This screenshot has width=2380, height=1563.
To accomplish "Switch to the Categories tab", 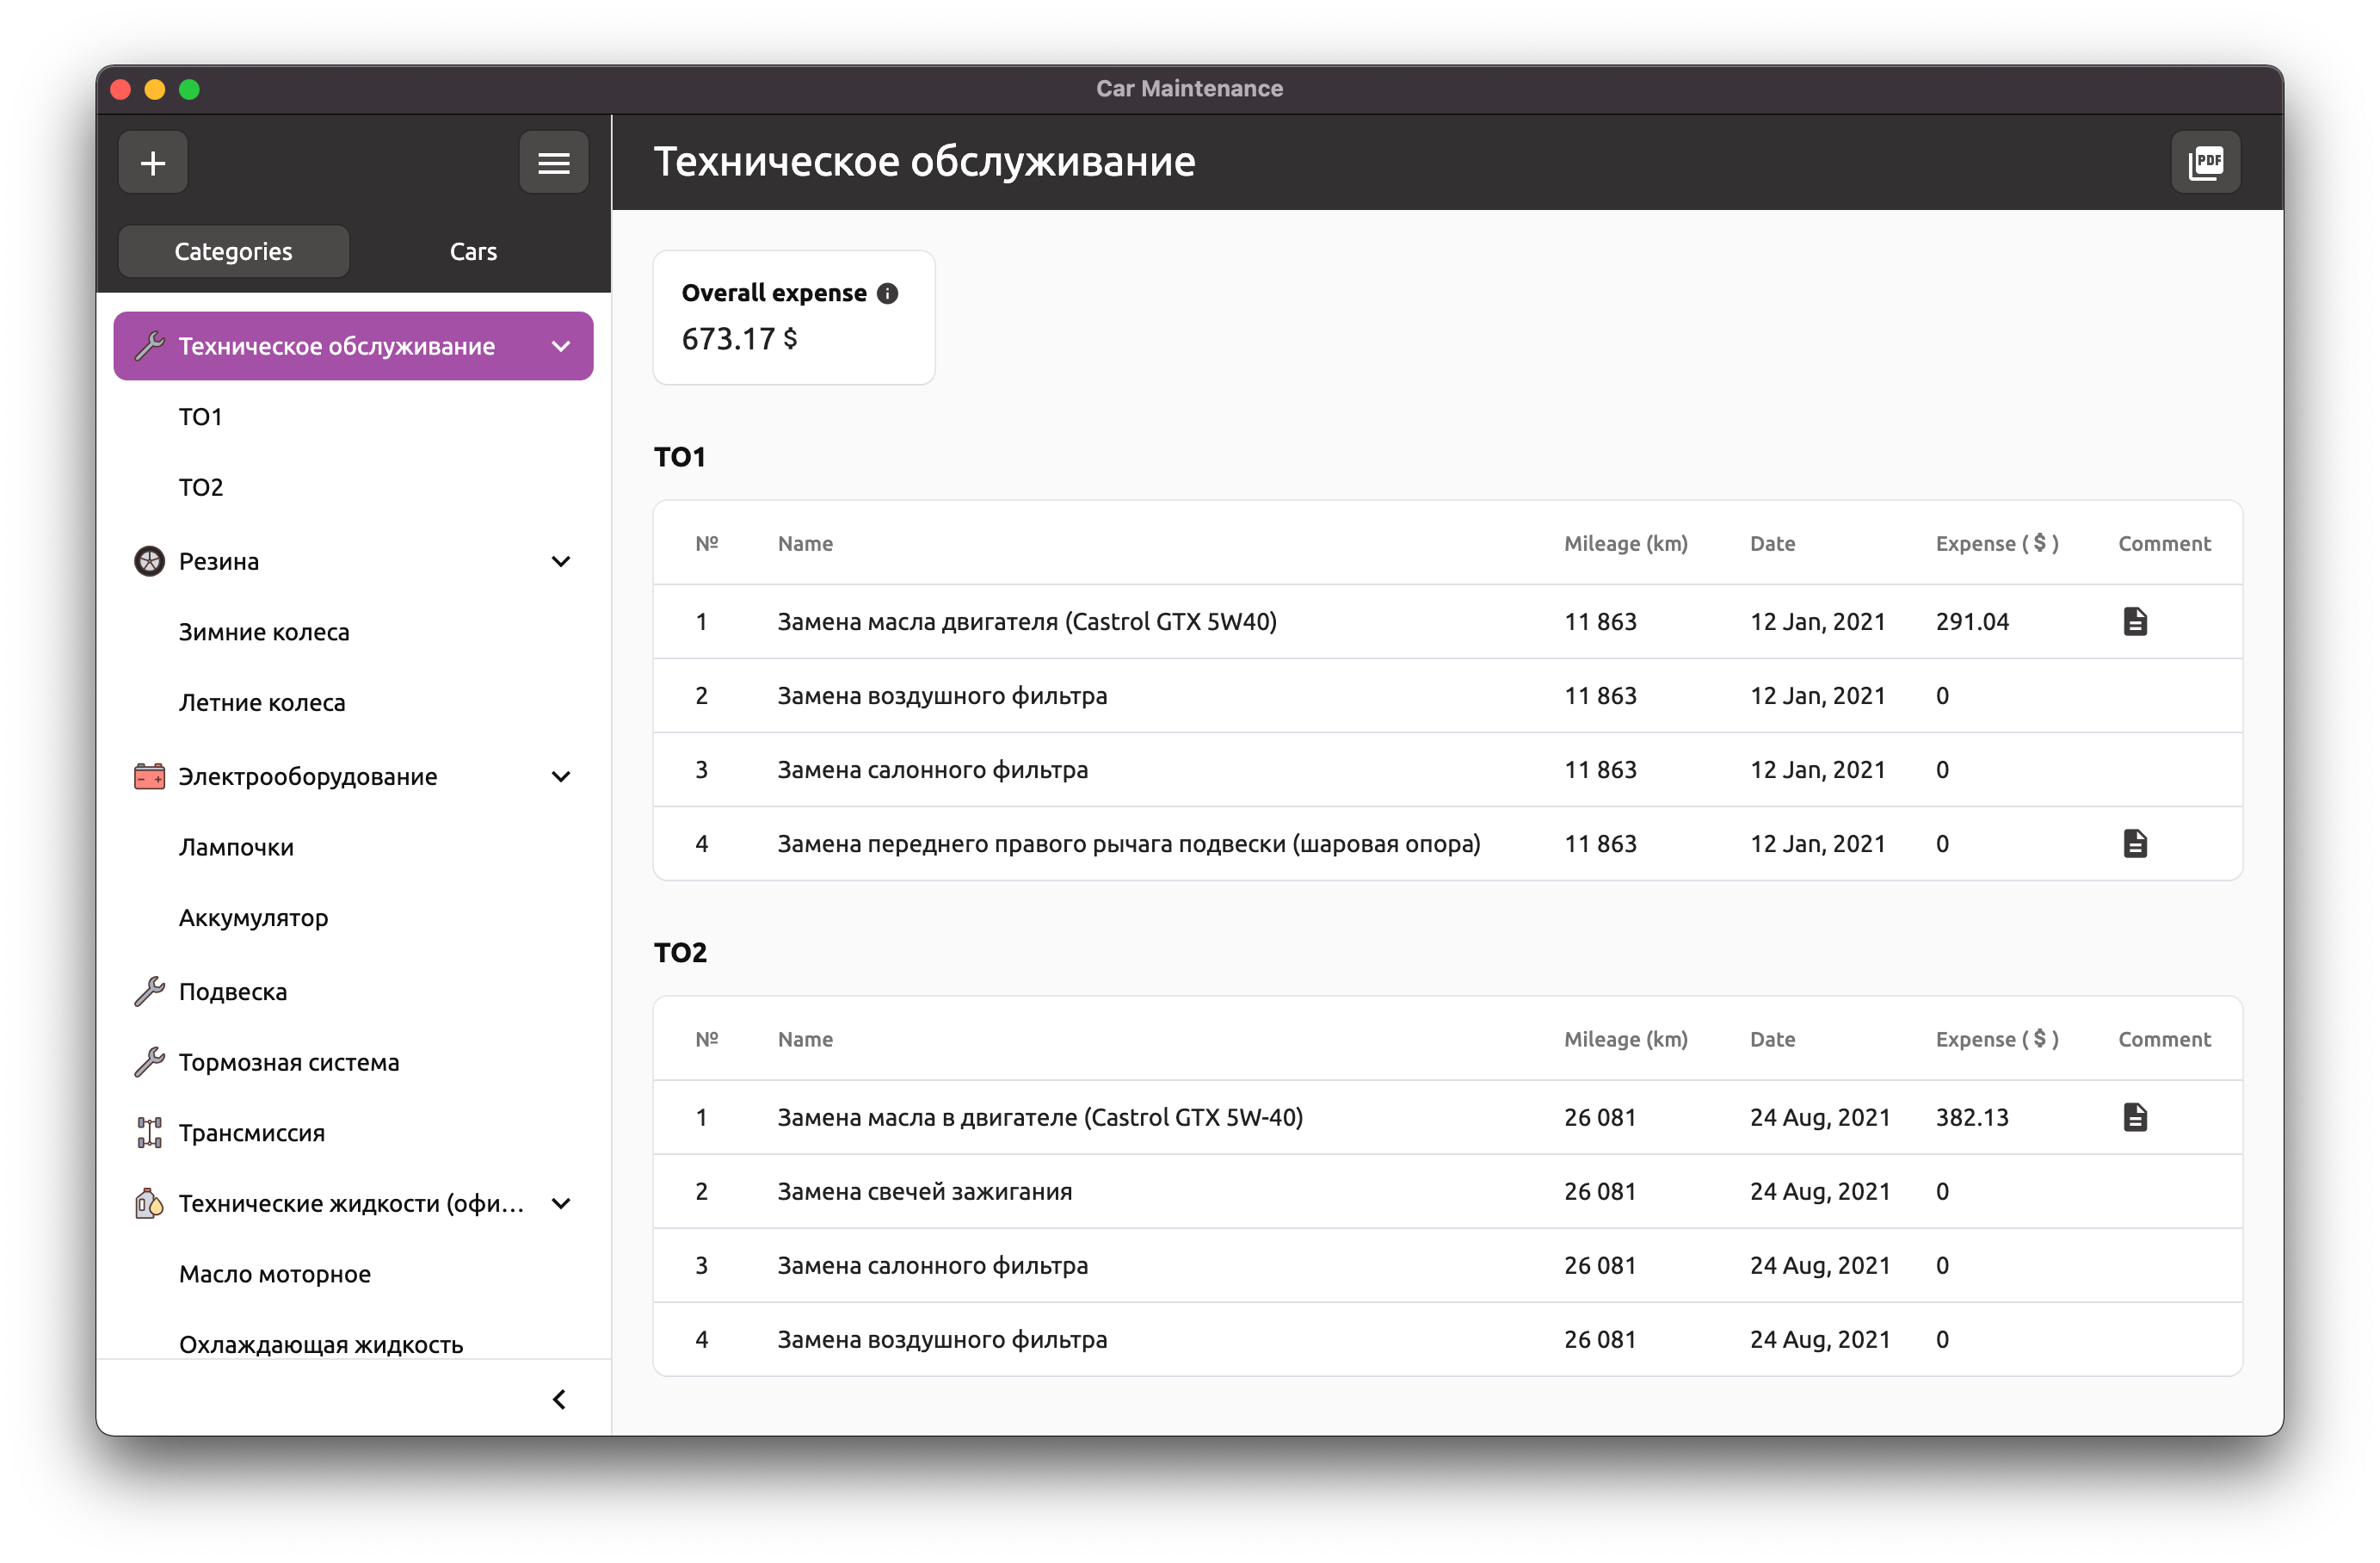I will tap(233, 251).
